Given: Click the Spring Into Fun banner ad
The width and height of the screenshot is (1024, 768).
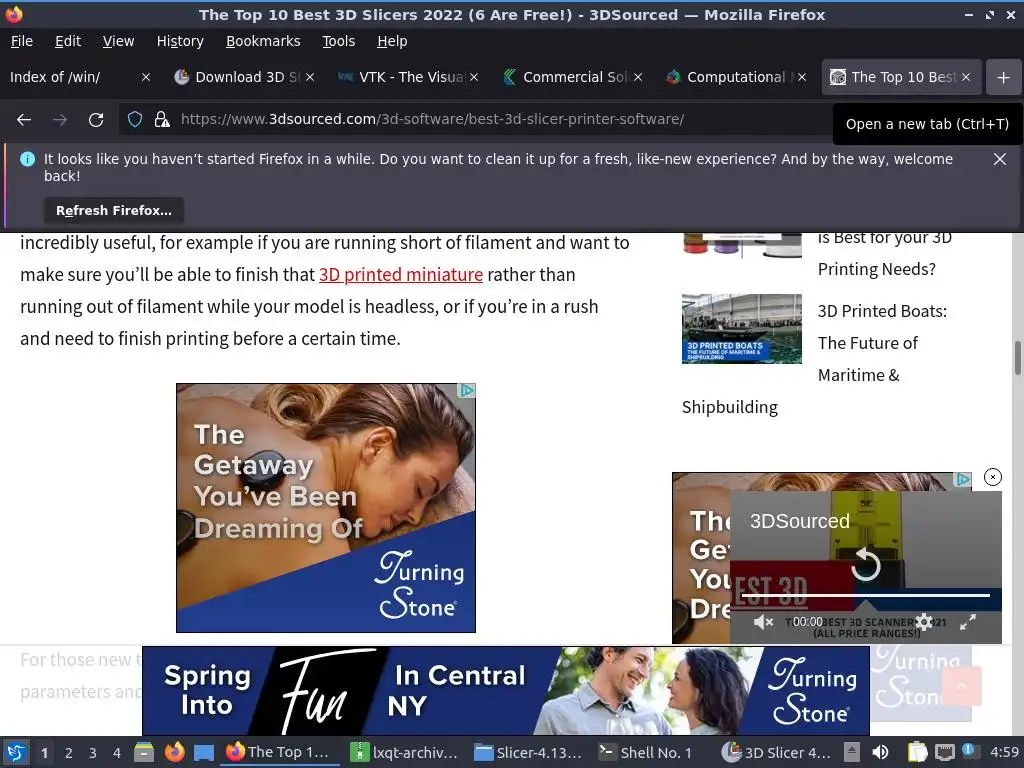Looking at the screenshot, I should pos(506,691).
